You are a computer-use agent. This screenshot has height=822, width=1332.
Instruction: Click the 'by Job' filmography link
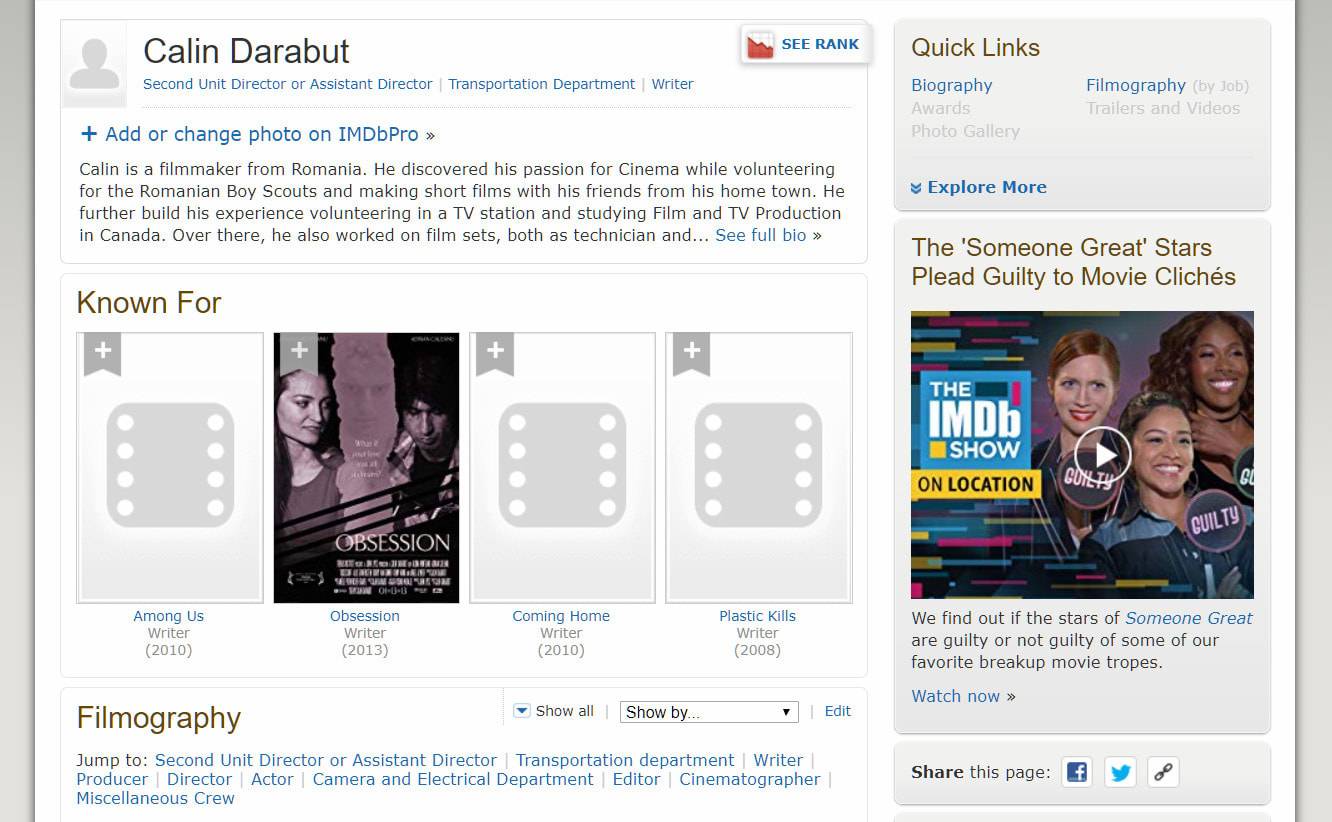pyautogui.click(x=1221, y=86)
